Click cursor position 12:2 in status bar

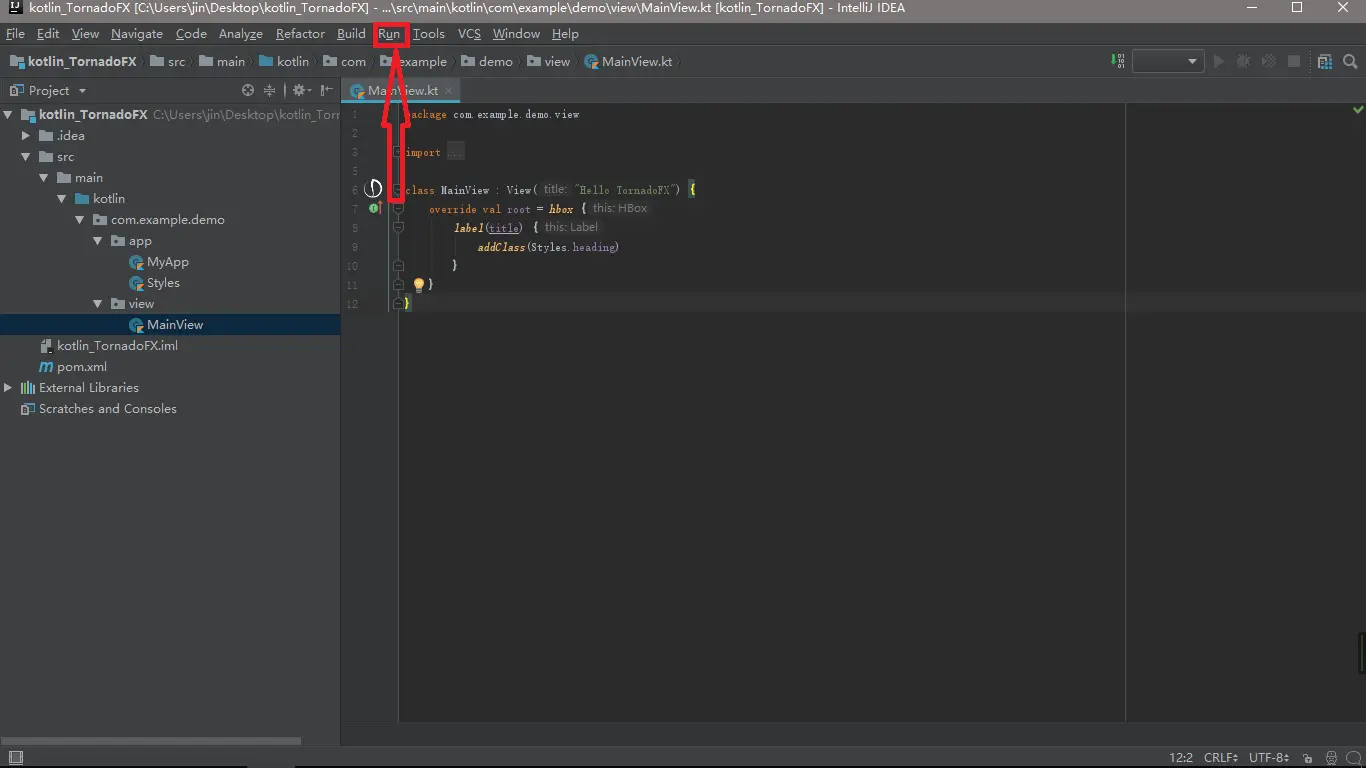click(x=1180, y=758)
